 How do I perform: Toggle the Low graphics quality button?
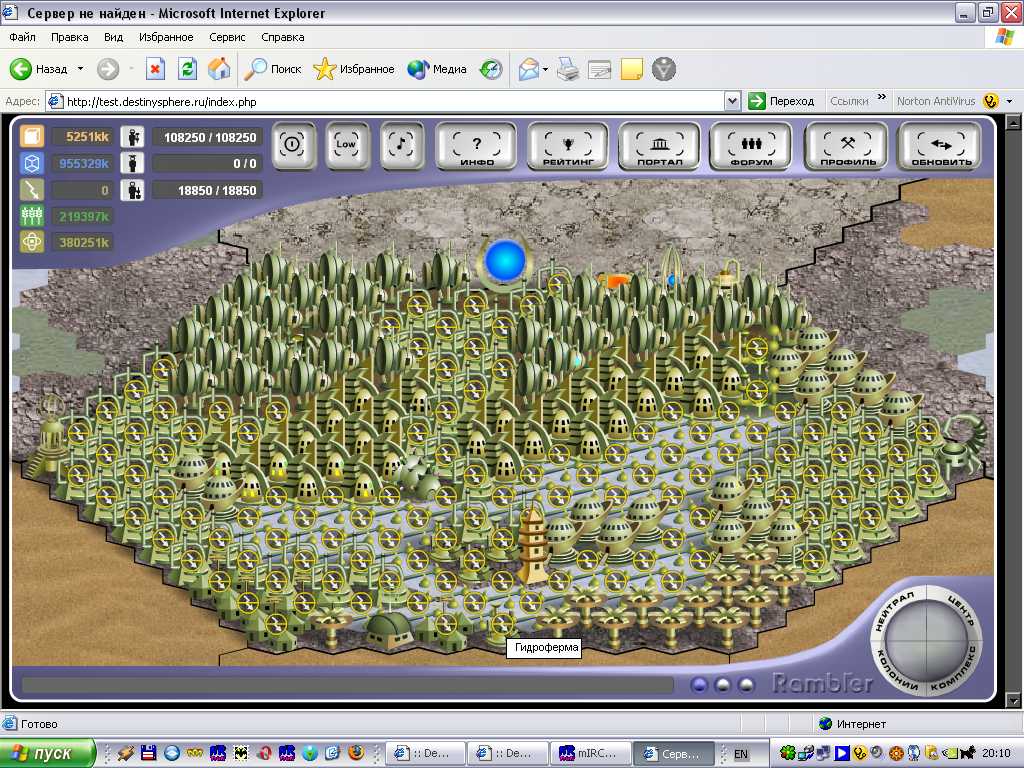pos(346,144)
